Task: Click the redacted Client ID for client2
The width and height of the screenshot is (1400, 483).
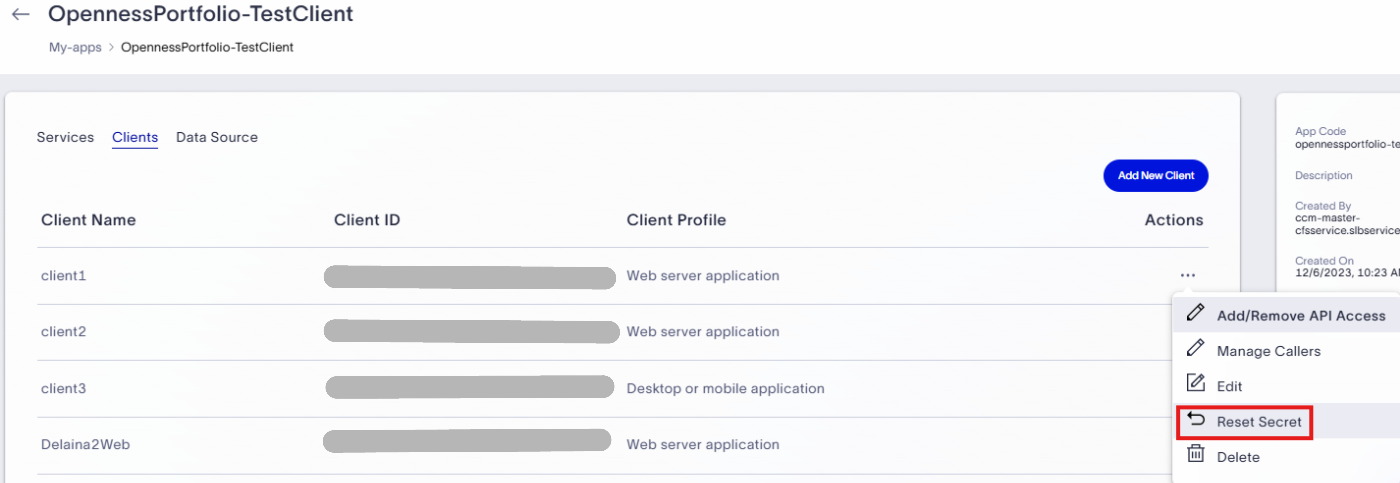Action: click(472, 331)
